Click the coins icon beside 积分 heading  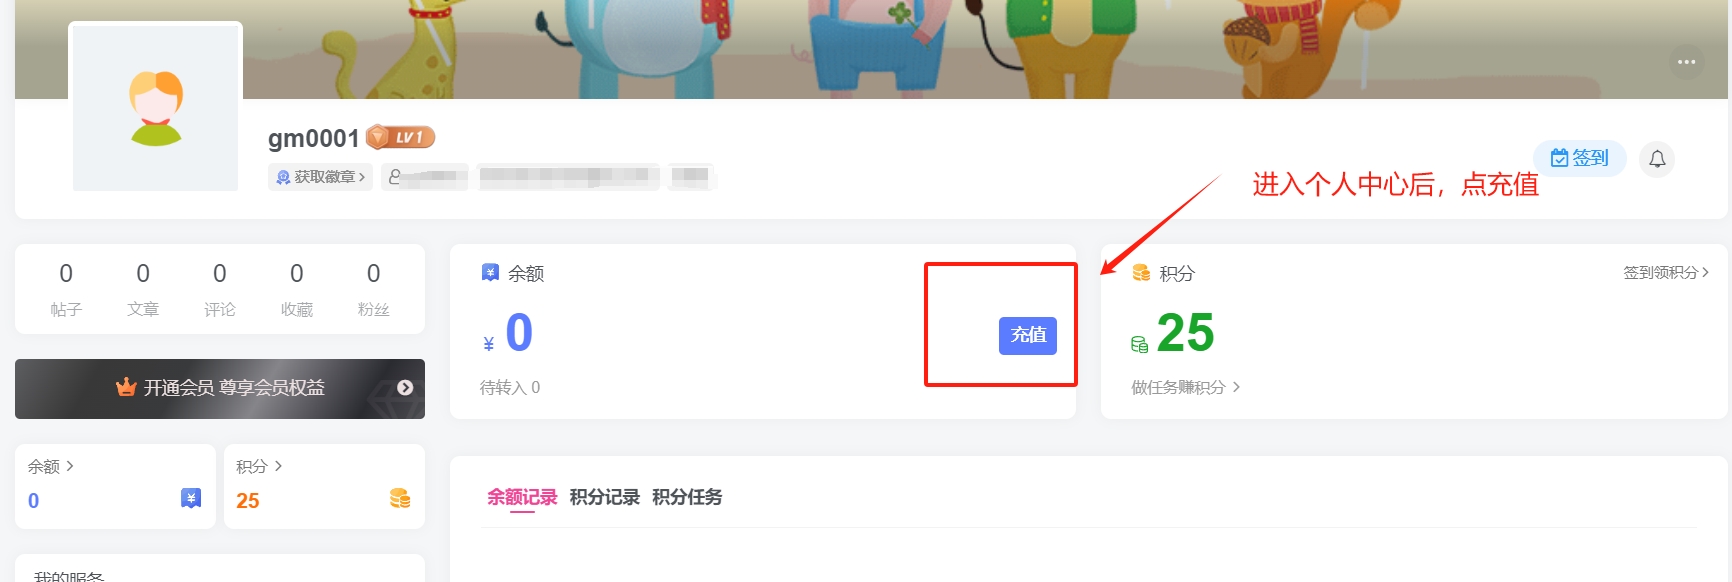pyautogui.click(x=1141, y=273)
